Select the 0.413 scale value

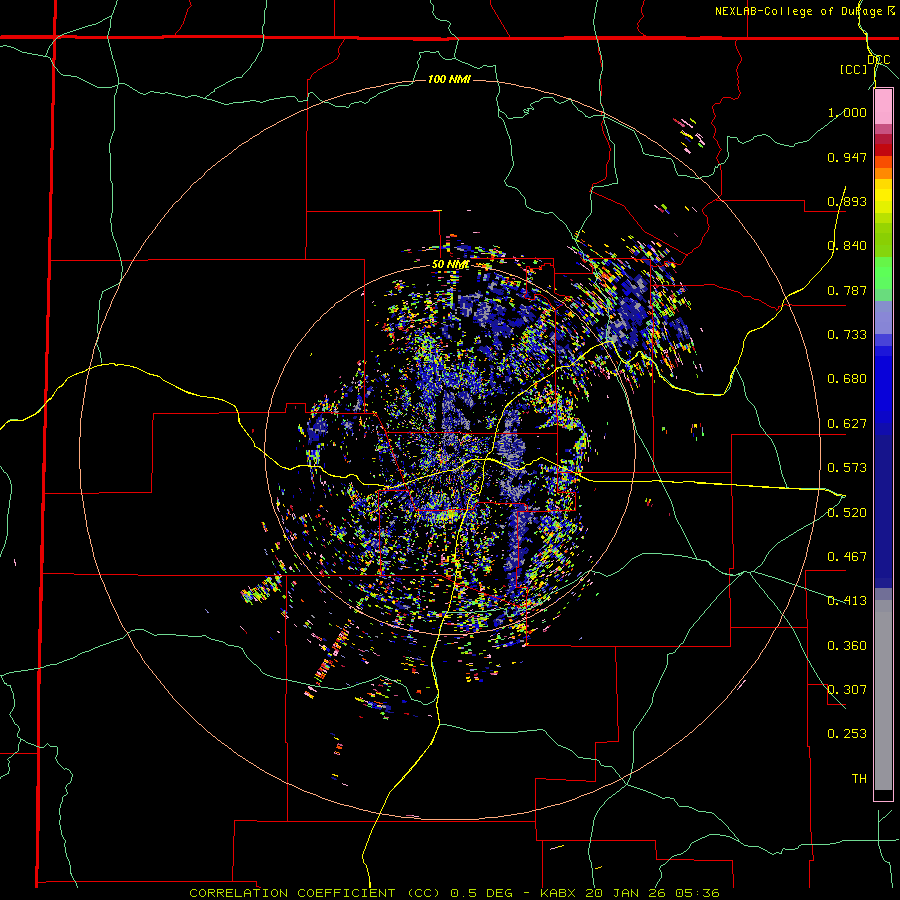tap(847, 601)
